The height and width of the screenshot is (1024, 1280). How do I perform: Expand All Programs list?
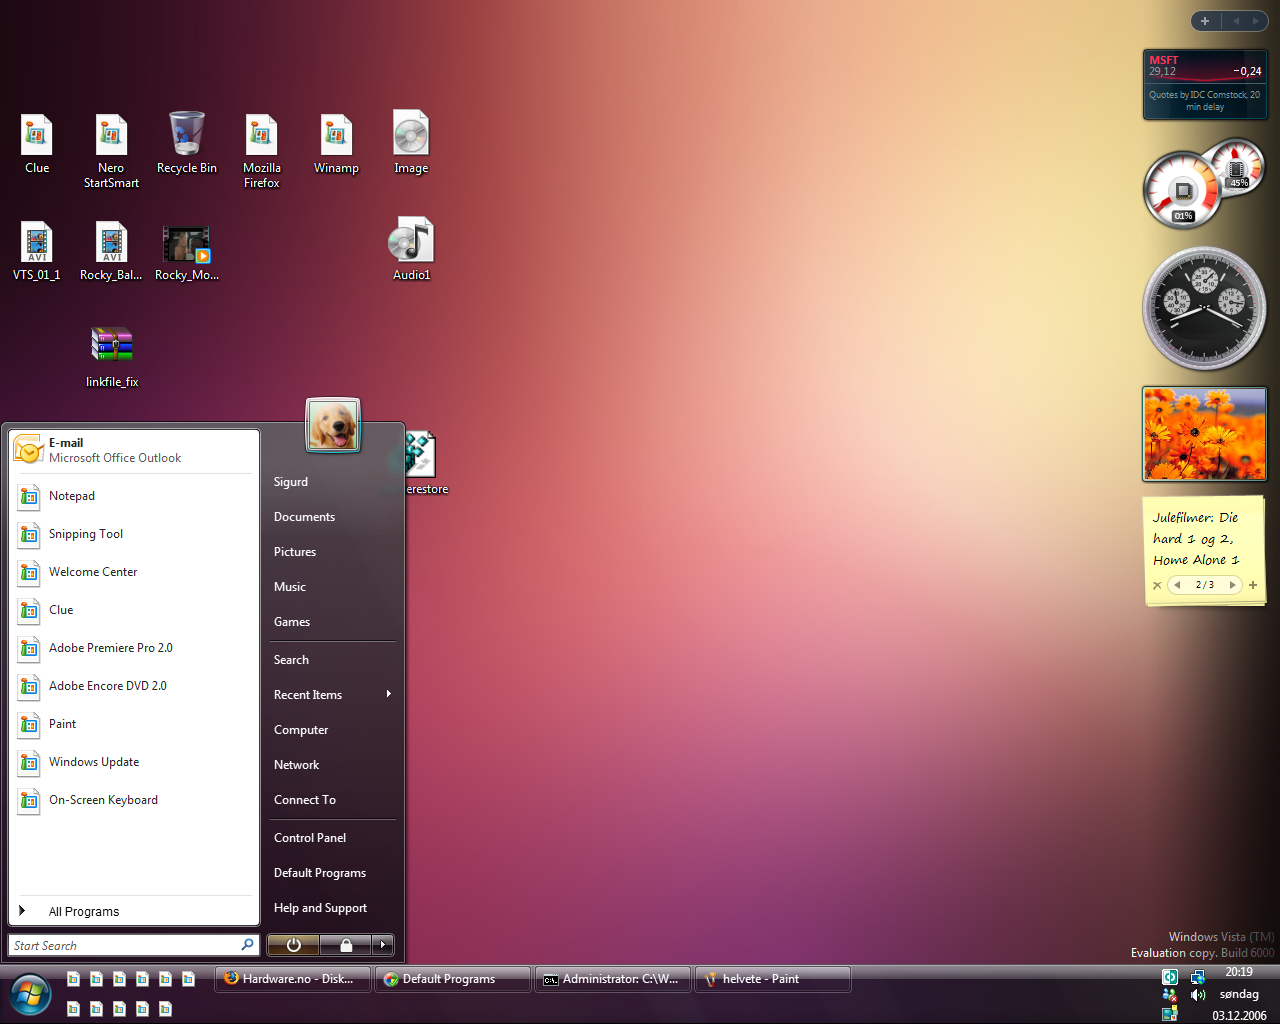click(132, 911)
